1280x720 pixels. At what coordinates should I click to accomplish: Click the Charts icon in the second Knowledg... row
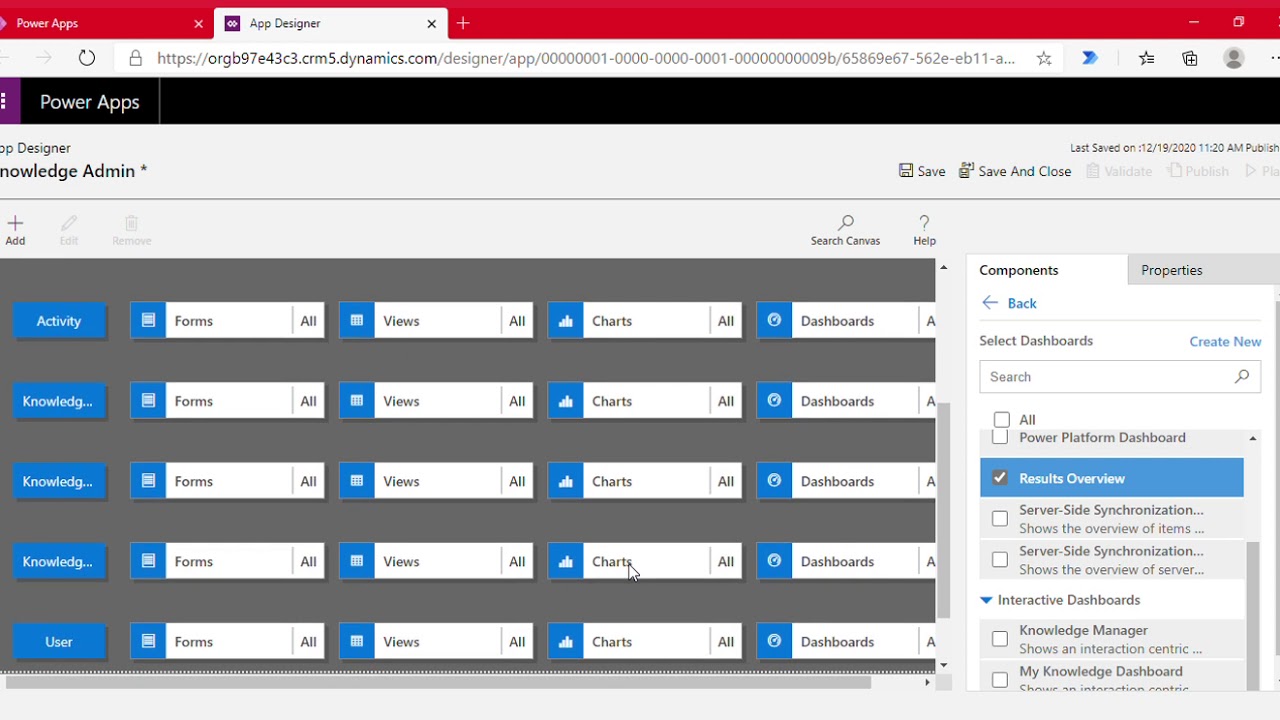(566, 481)
